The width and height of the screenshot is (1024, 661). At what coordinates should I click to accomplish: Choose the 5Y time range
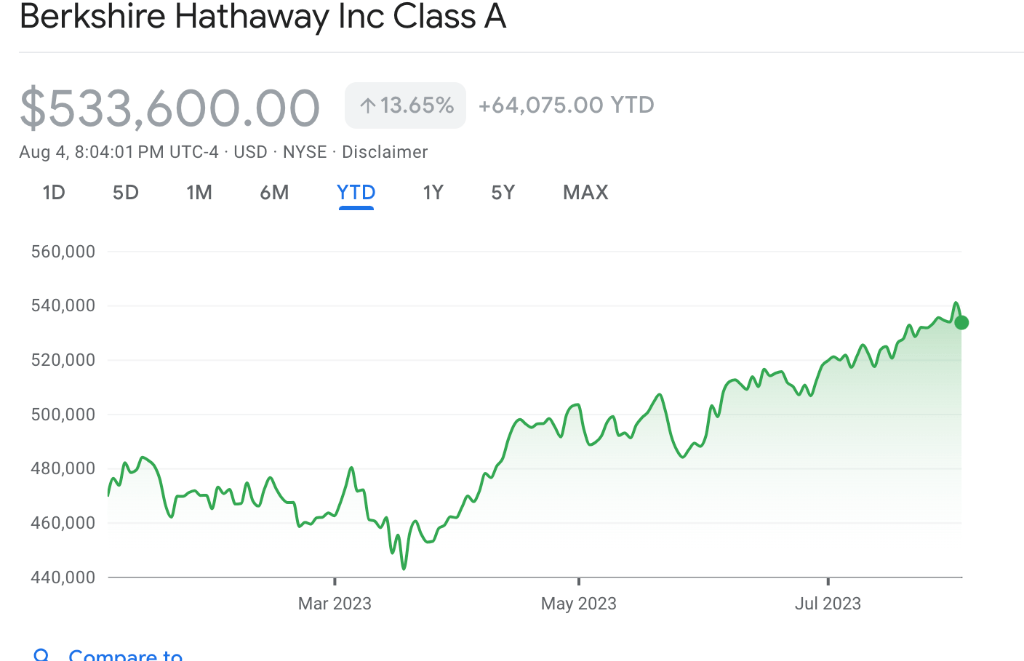[x=503, y=192]
